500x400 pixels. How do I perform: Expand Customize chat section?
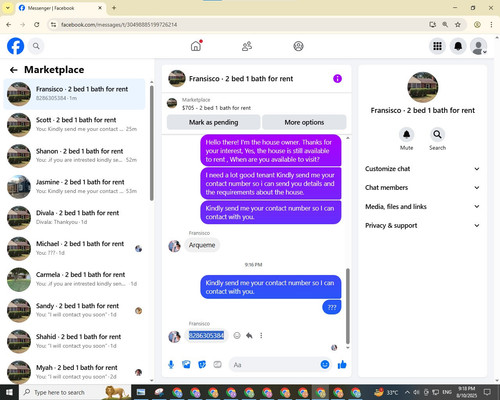tap(422, 169)
